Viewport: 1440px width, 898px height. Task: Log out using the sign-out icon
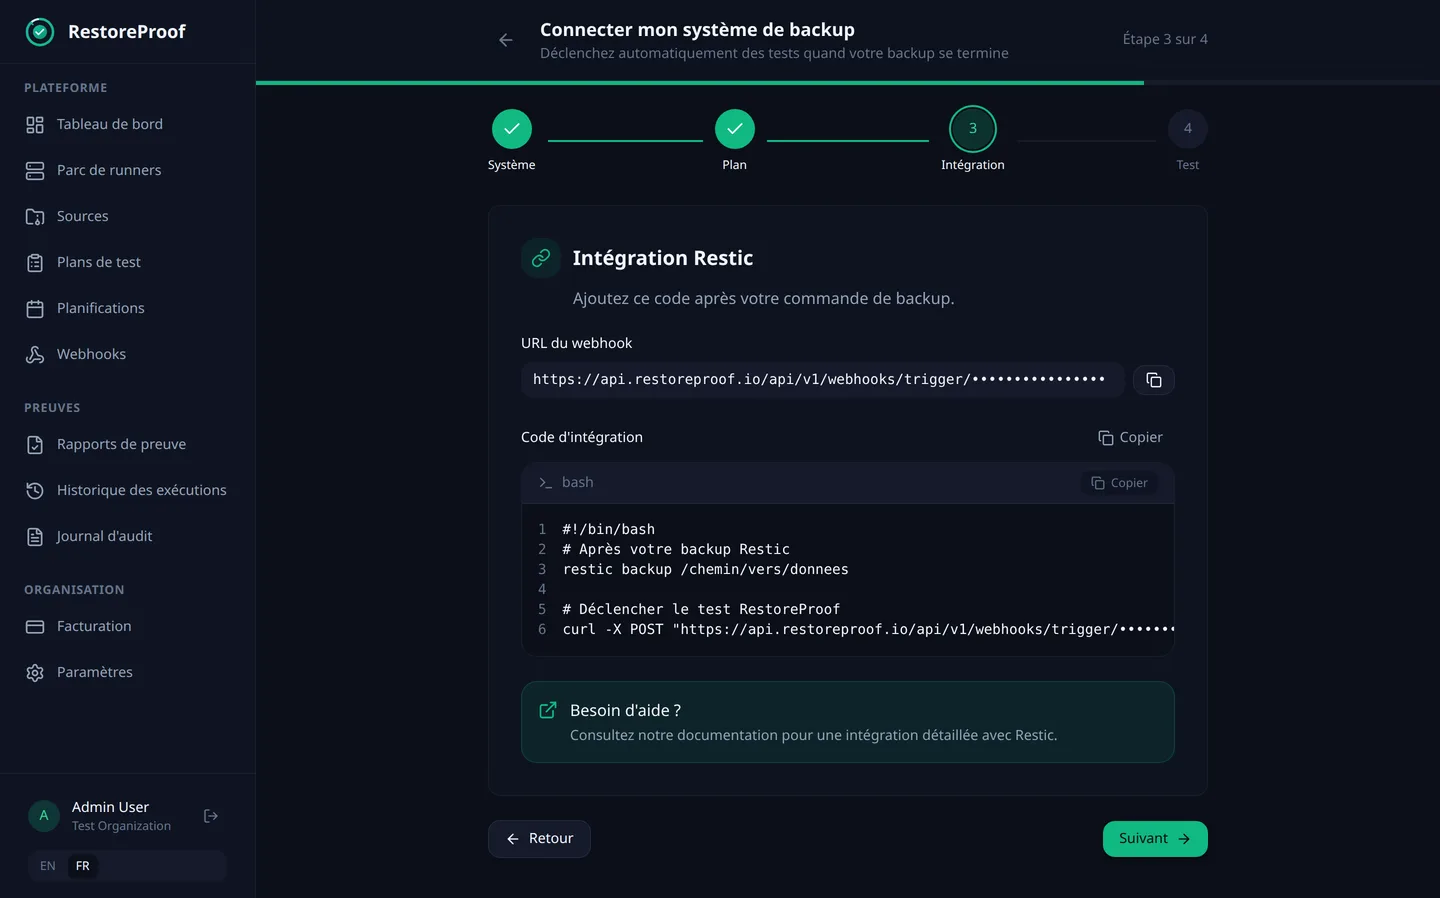point(211,816)
